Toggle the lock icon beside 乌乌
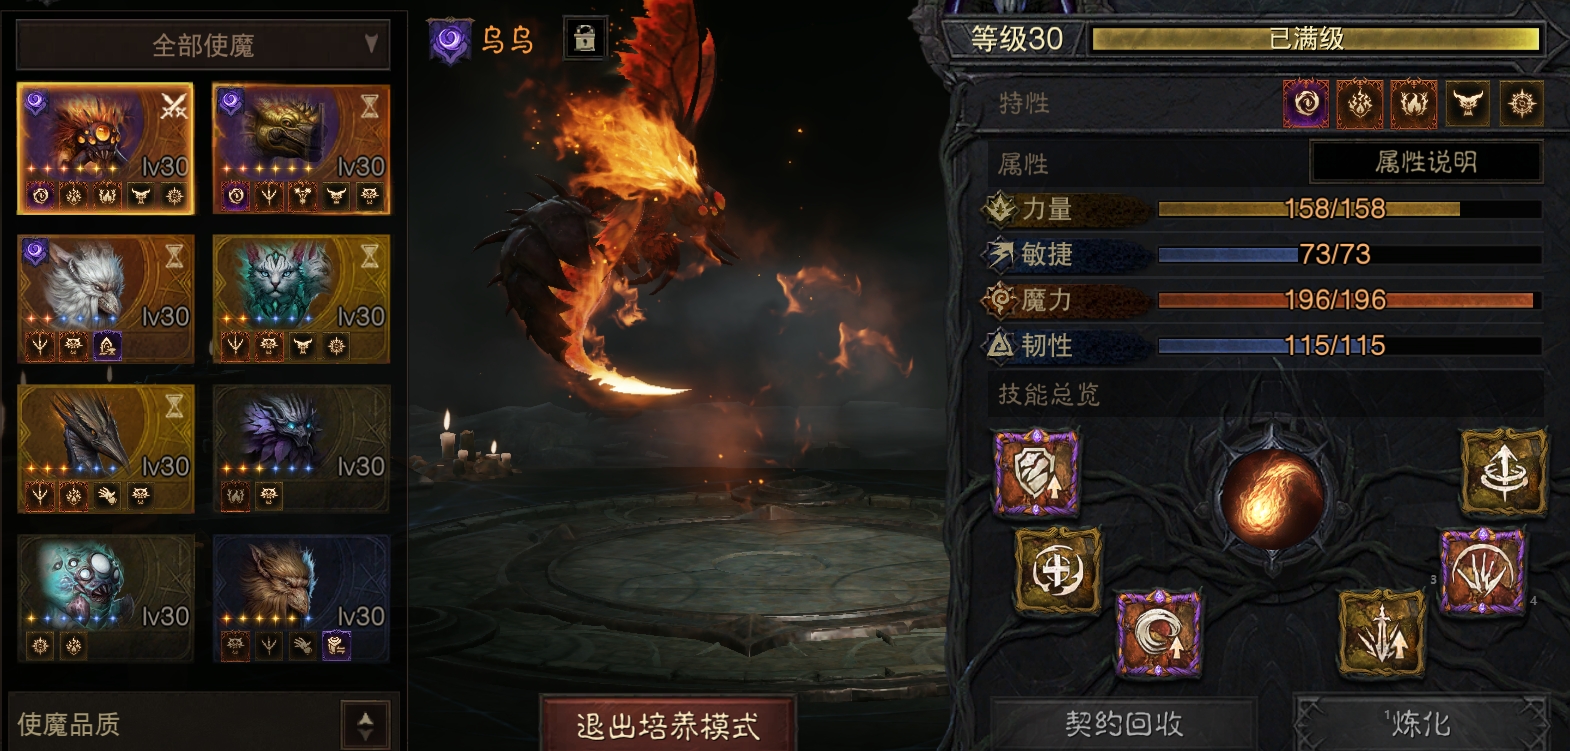The width and height of the screenshot is (1570, 751). [x=585, y=39]
